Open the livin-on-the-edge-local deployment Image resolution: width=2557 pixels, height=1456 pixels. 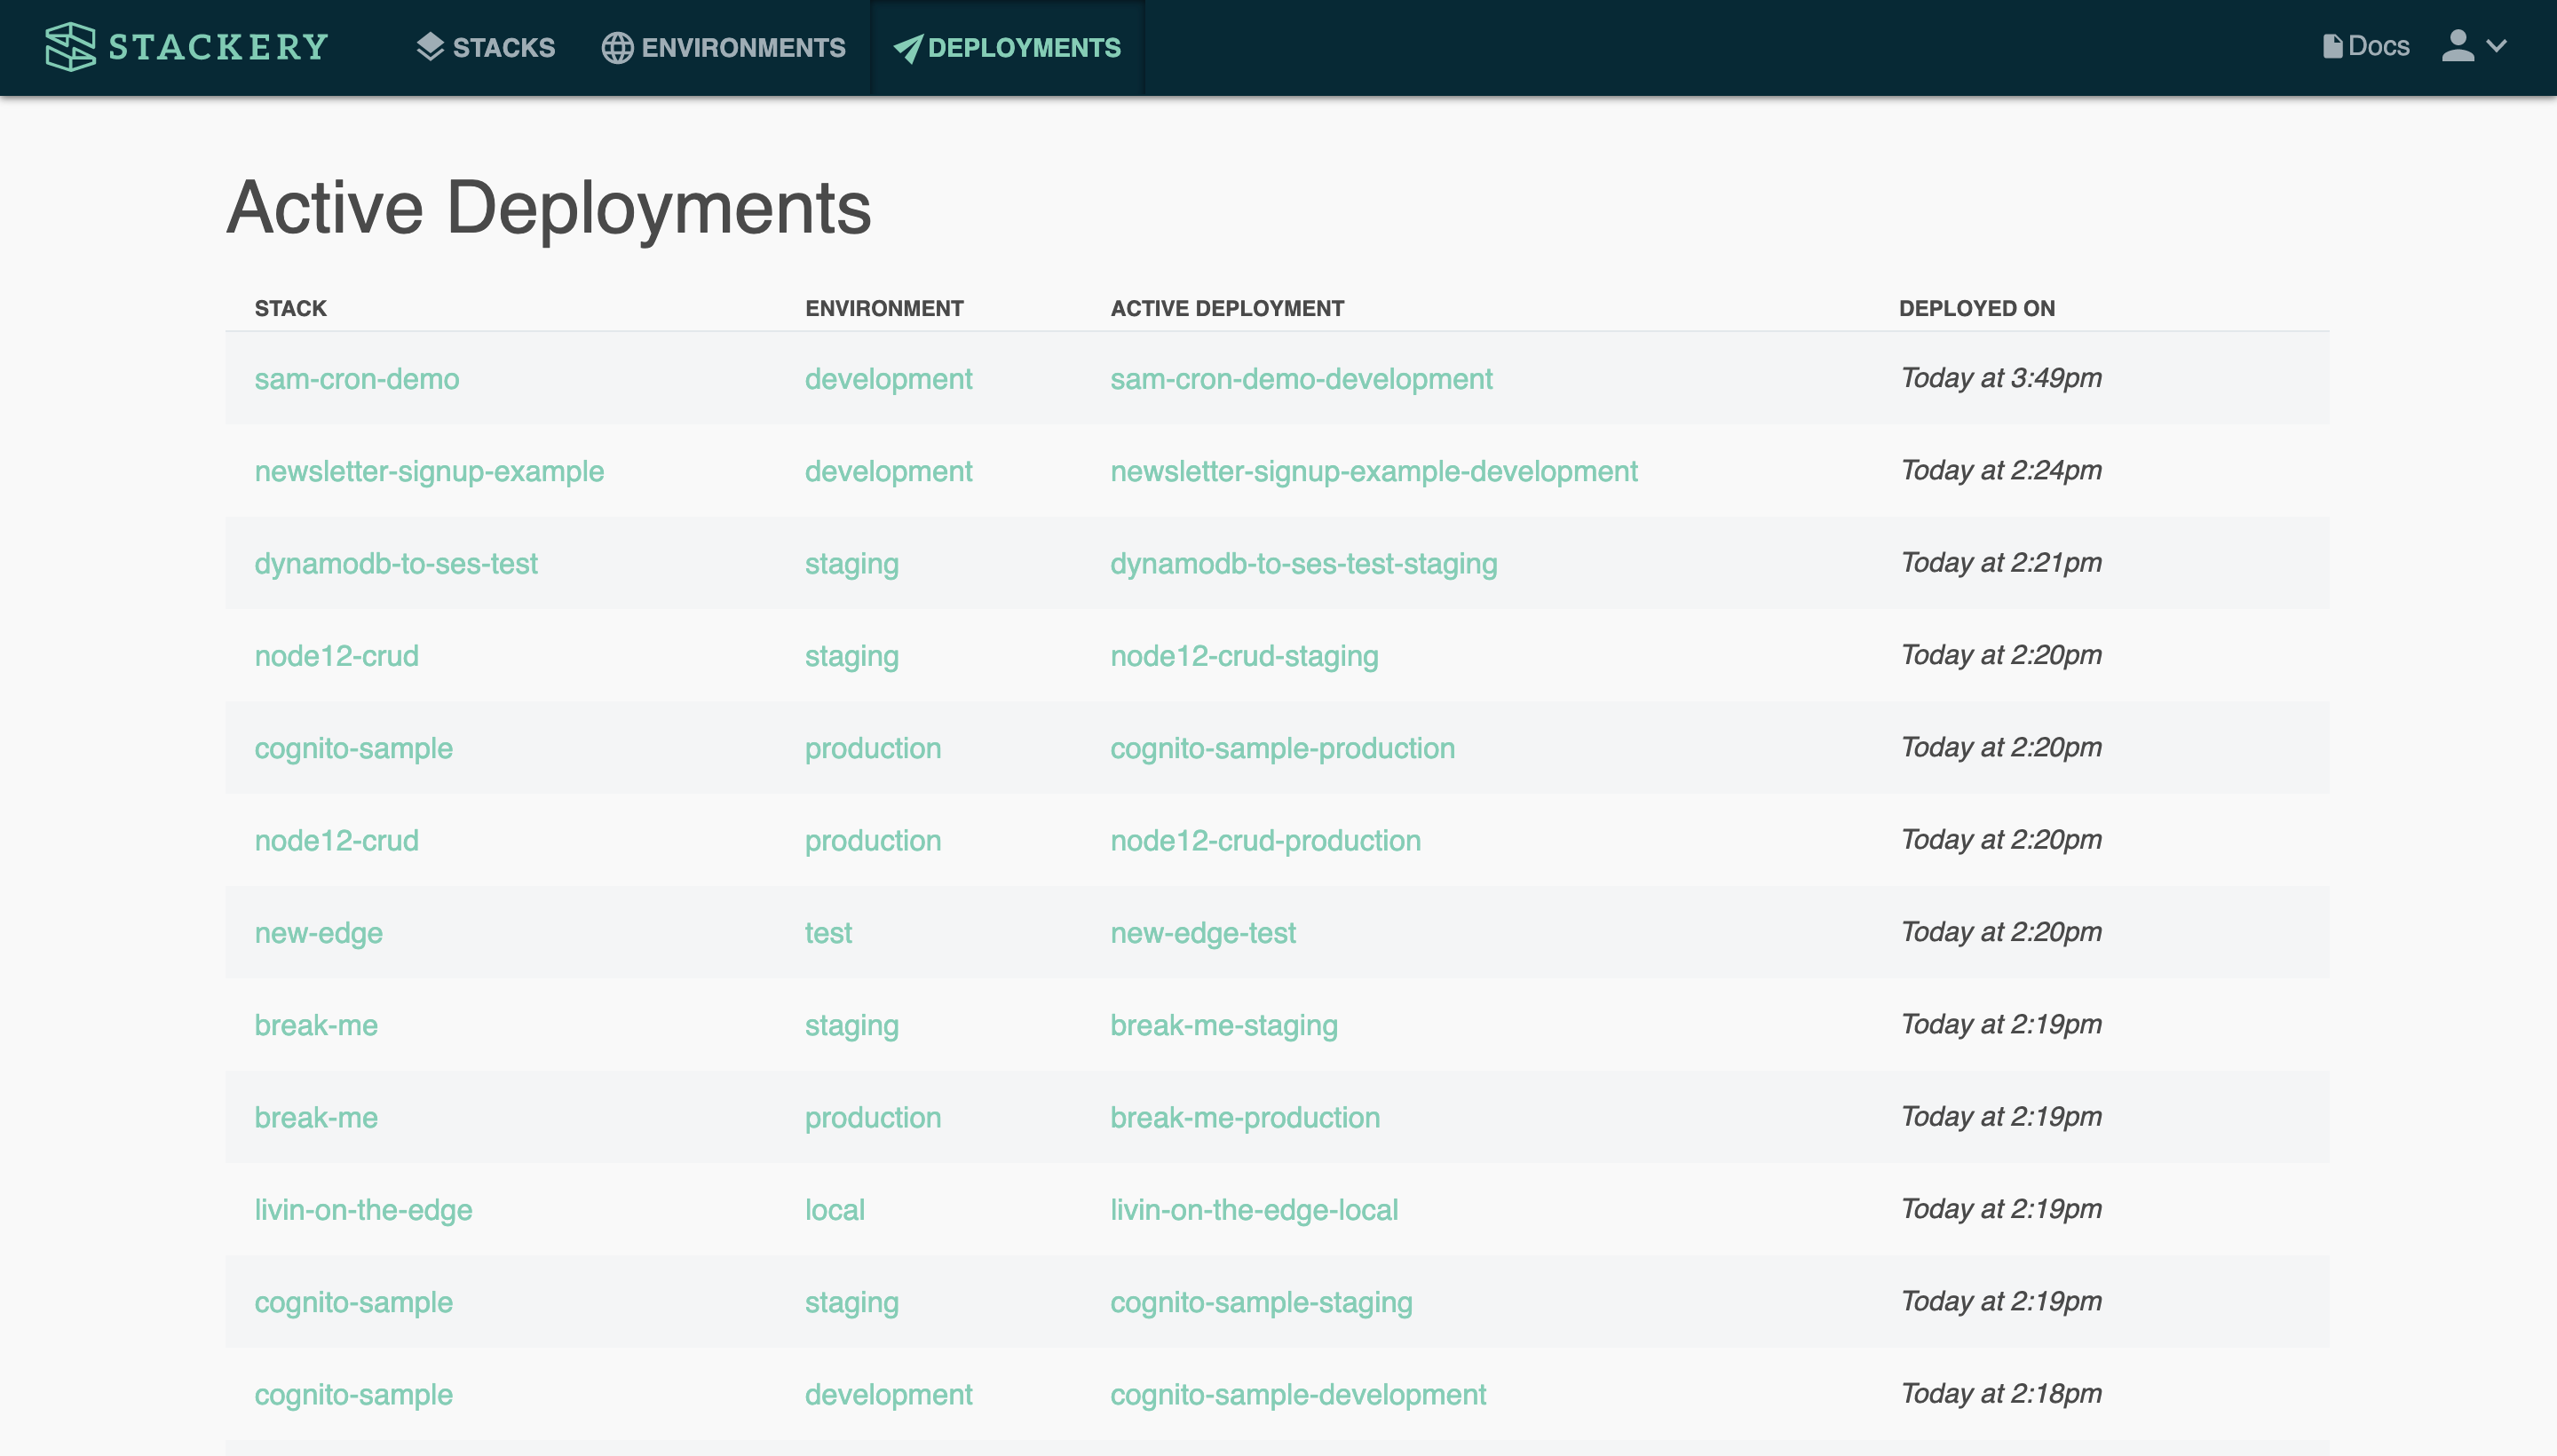(1254, 1209)
